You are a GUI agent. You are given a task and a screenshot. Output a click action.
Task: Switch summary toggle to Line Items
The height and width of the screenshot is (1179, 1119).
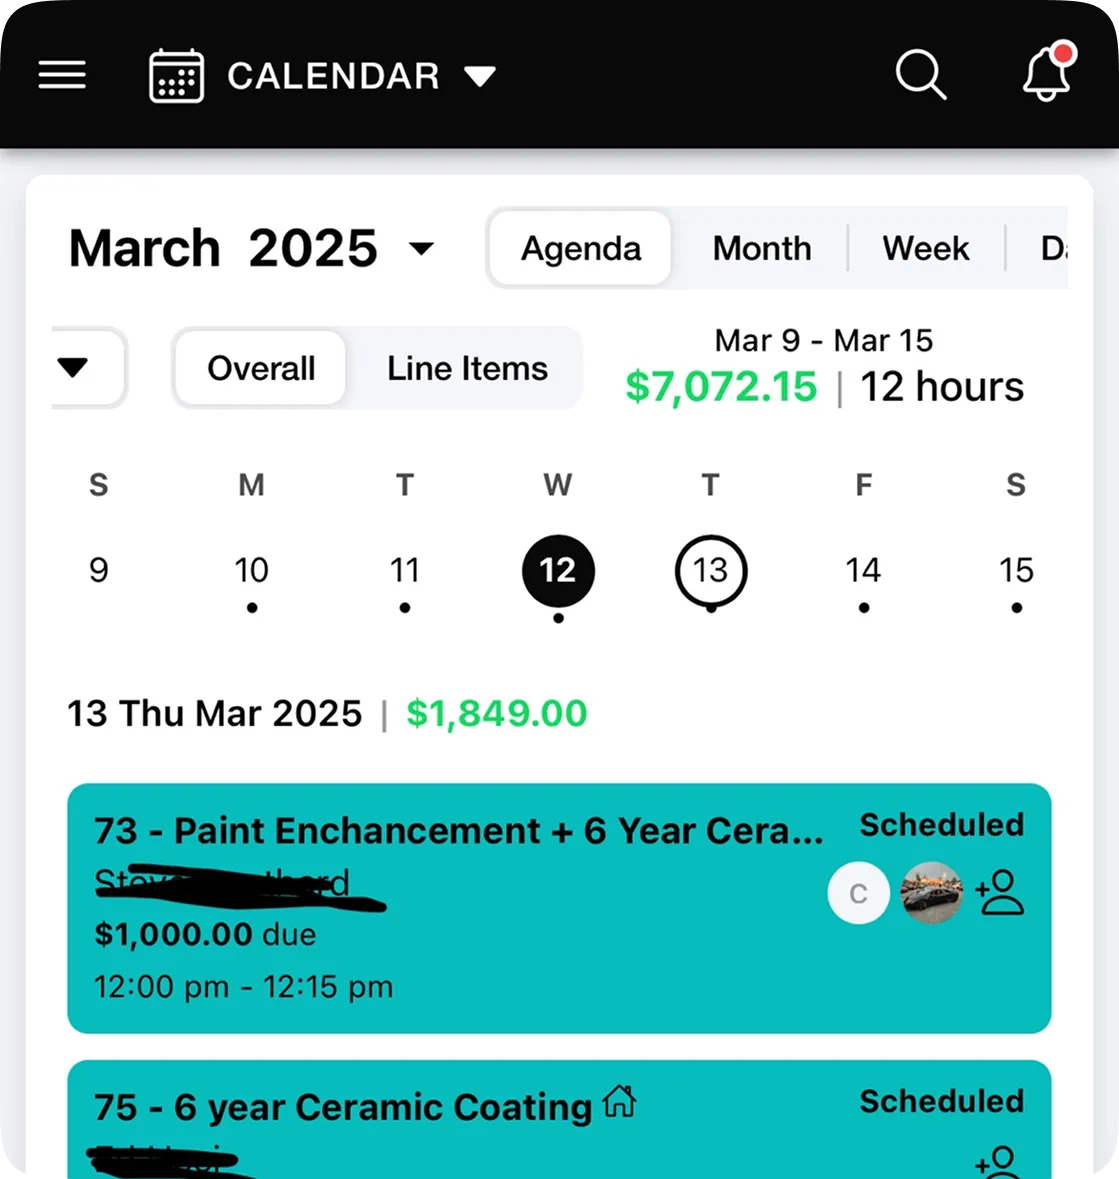[467, 368]
